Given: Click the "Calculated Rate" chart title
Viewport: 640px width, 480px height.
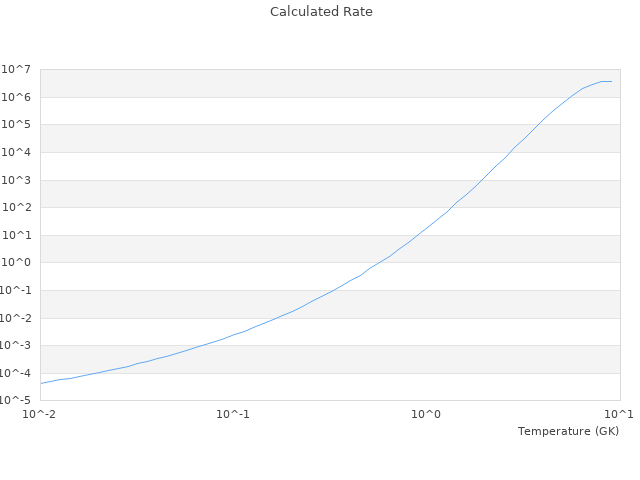Looking at the screenshot, I should point(320,12).
